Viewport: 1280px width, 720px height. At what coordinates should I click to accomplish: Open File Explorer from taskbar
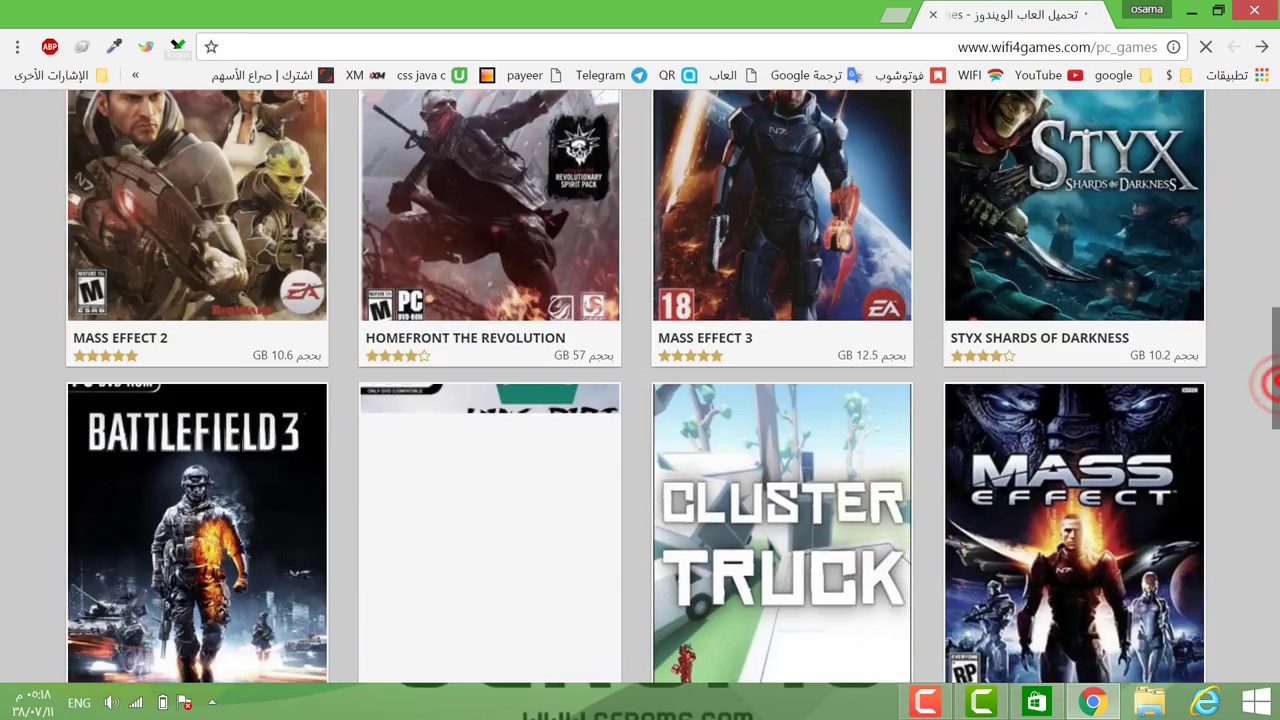[1149, 702]
